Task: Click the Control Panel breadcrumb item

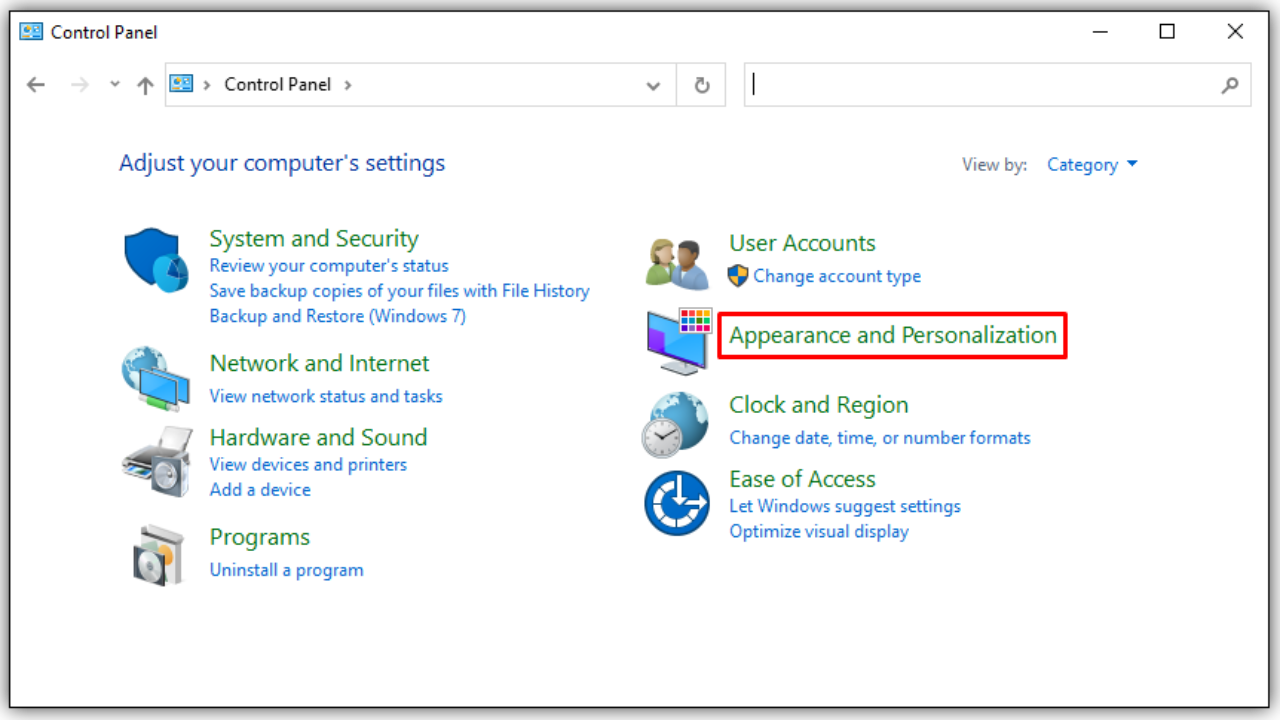Action: 278,84
